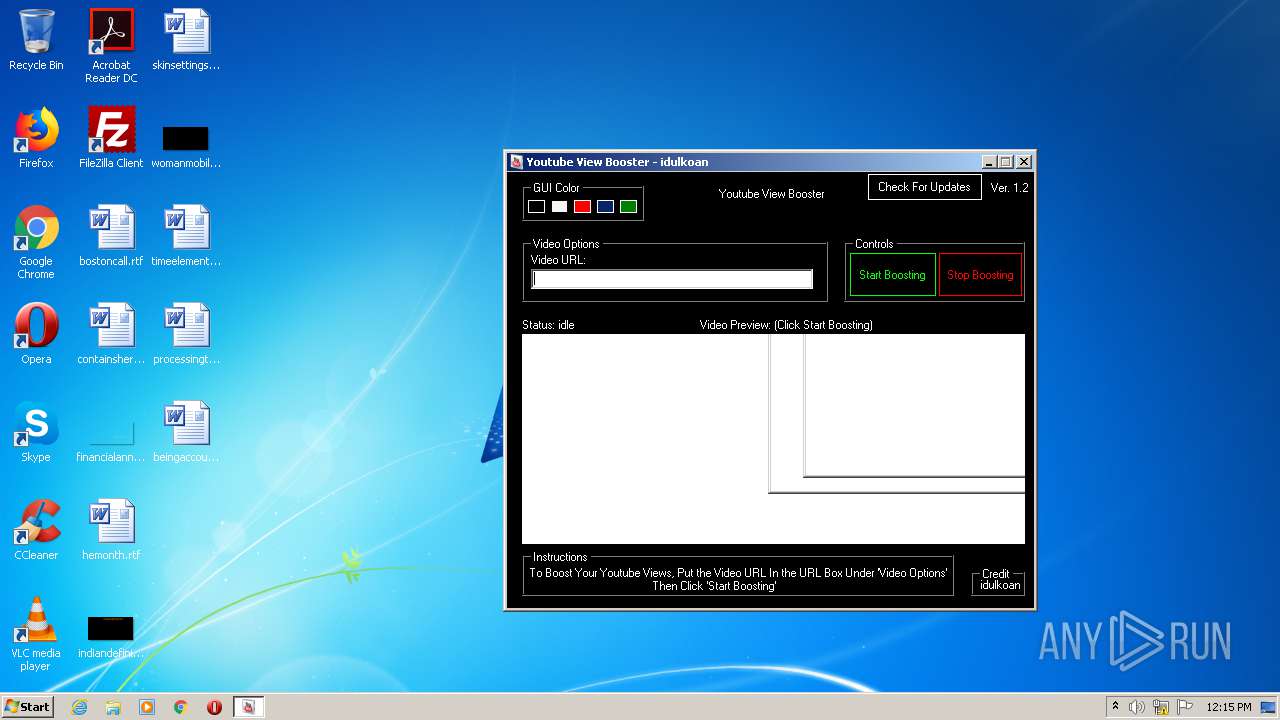Focus the Video URL input box
Viewport: 1280px width, 720px height.
tap(672, 279)
